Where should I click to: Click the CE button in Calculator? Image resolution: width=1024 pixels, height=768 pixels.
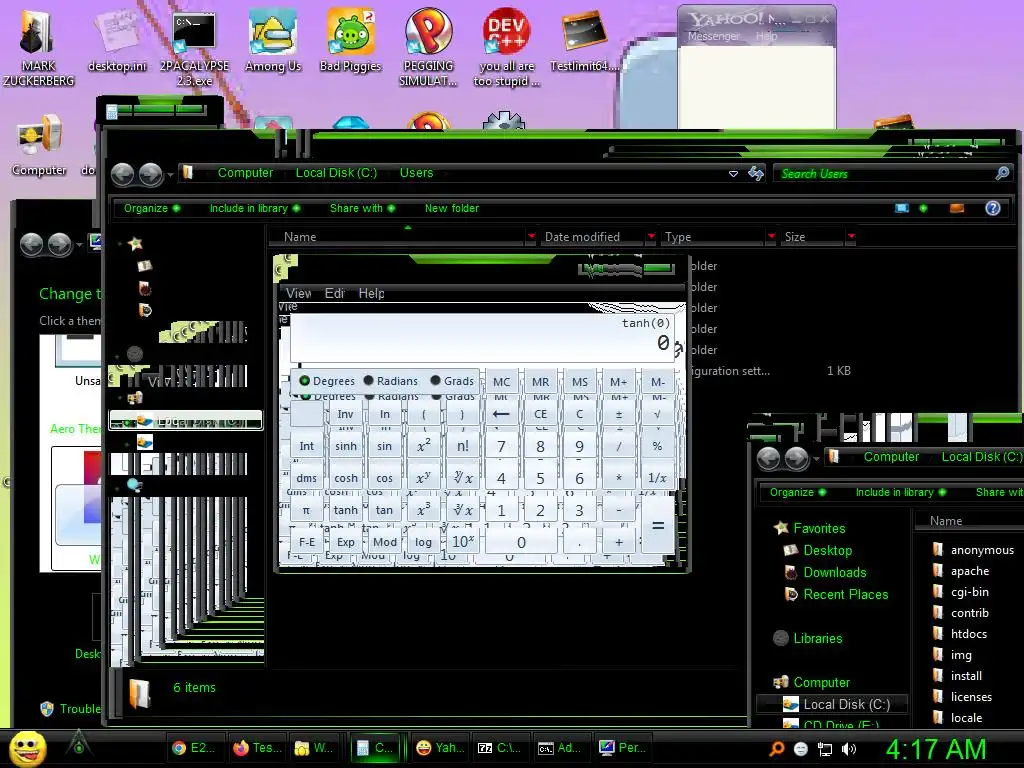[540, 414]
